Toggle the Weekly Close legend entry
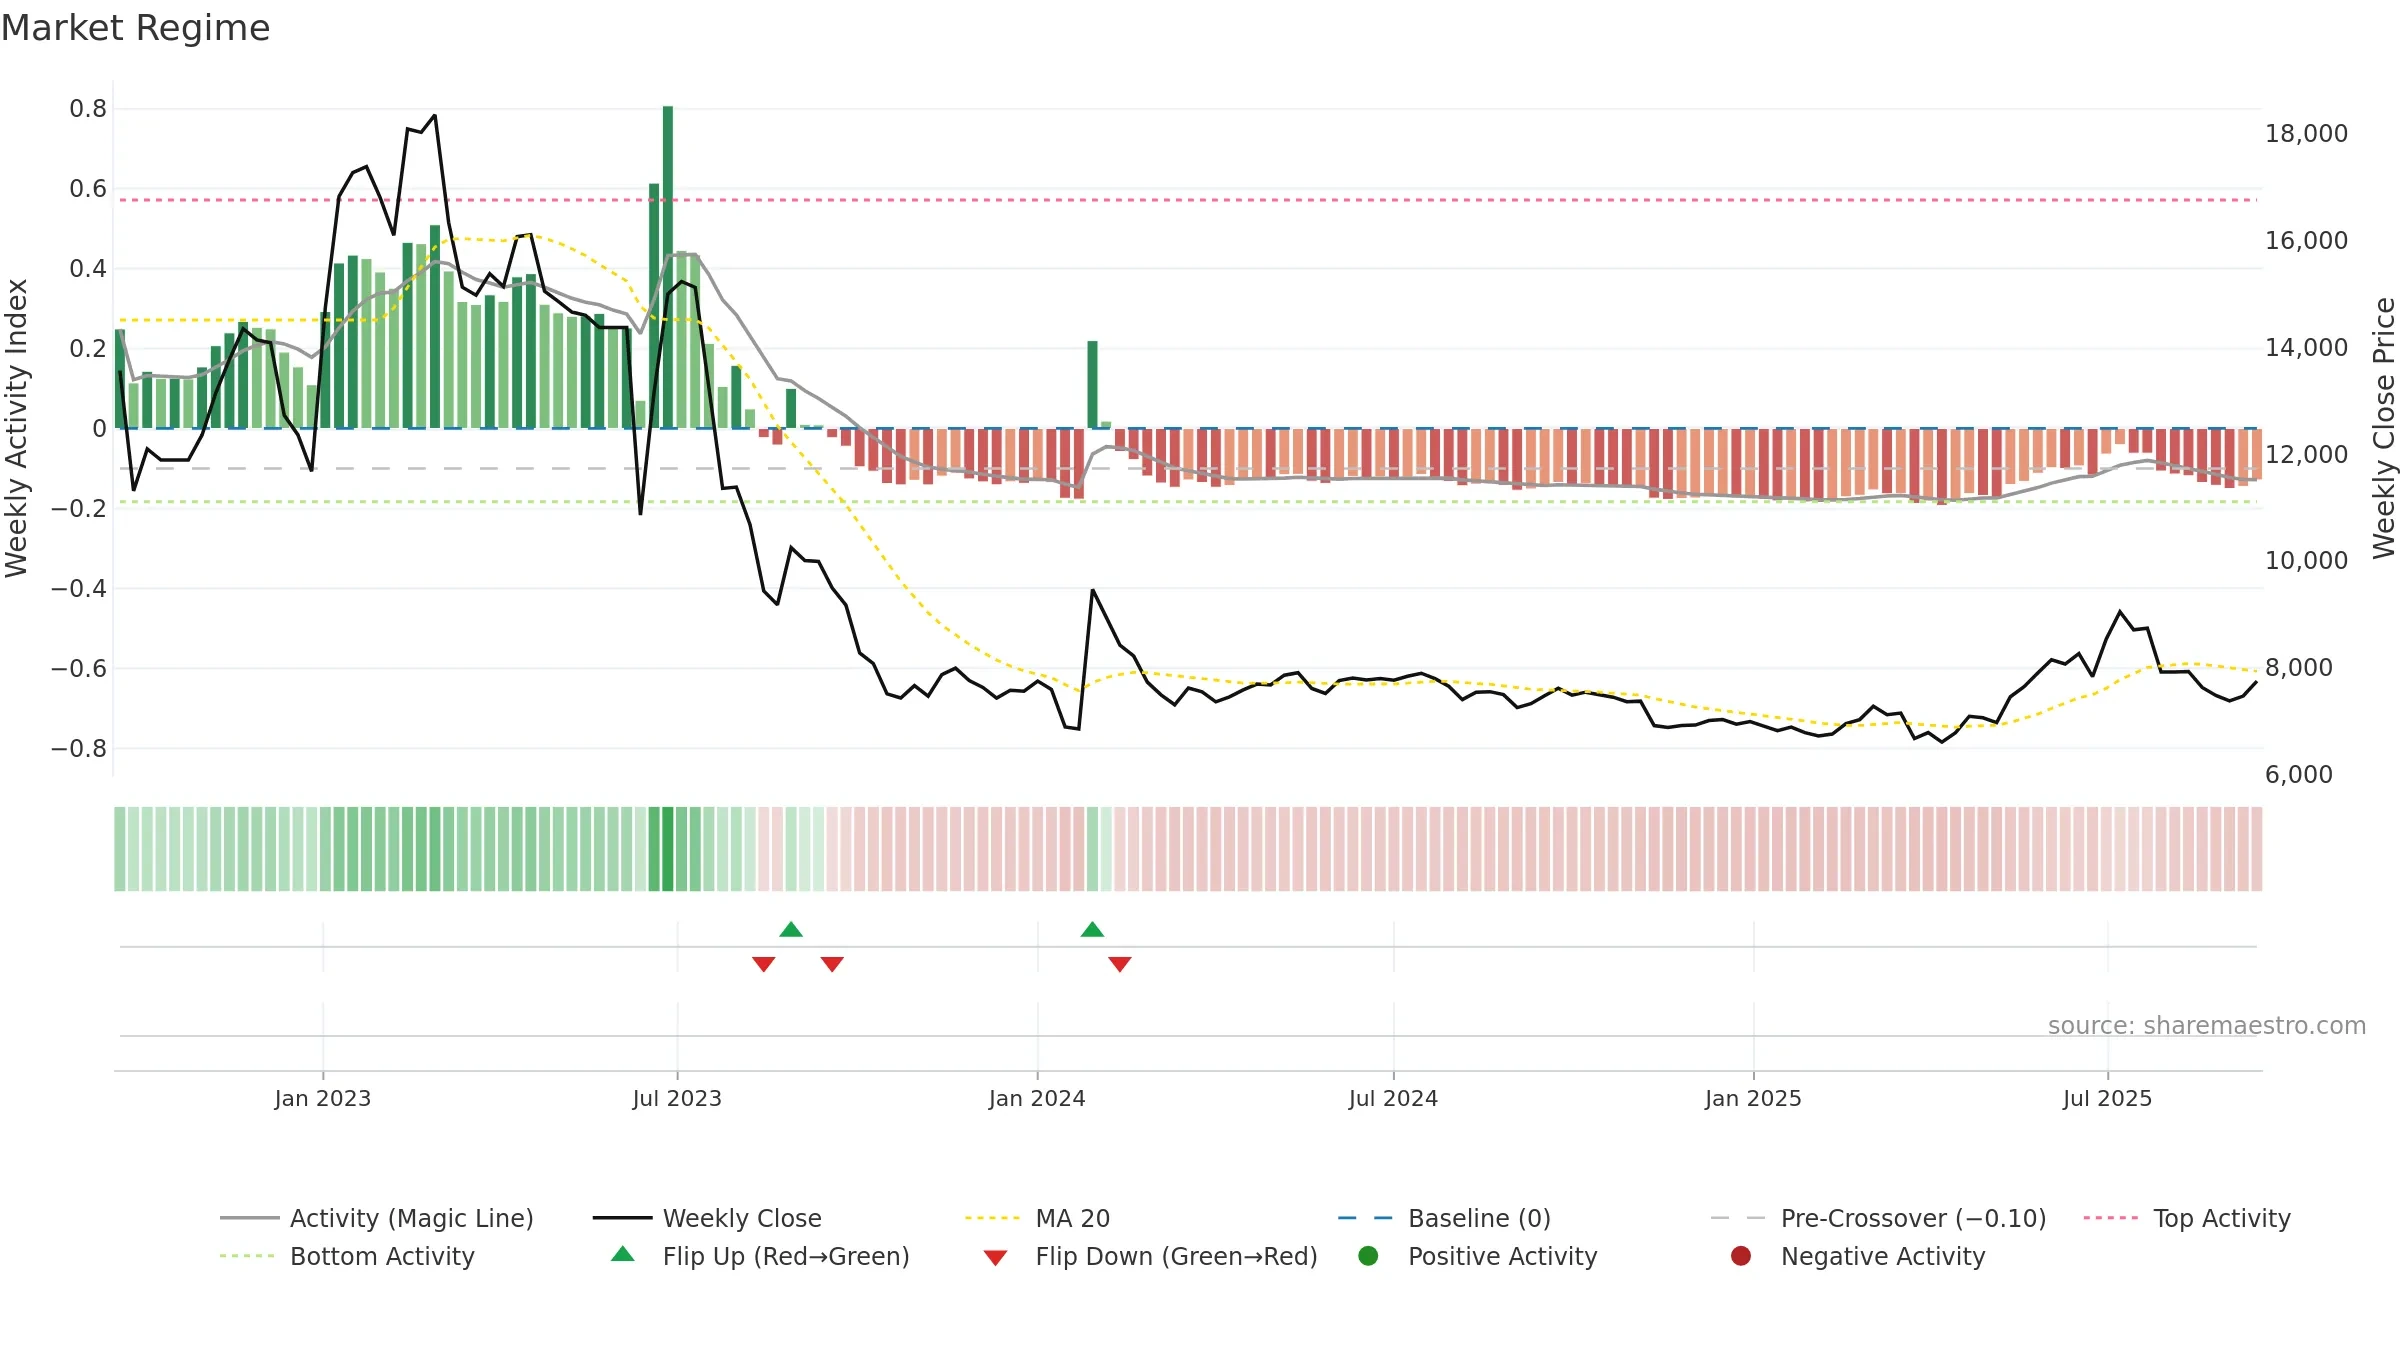 pyautogui.click(x=707, y=1218)
